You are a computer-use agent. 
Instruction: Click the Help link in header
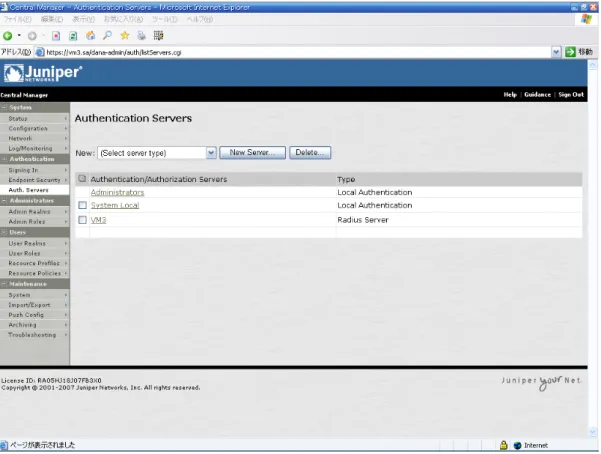coord(510,95)
